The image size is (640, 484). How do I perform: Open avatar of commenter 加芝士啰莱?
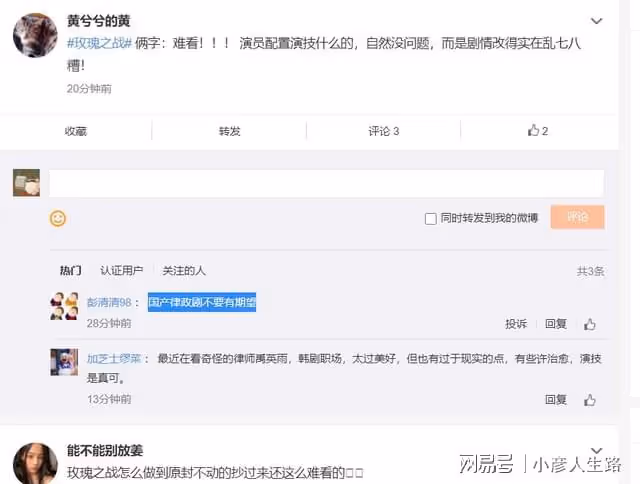coord(64,362)
